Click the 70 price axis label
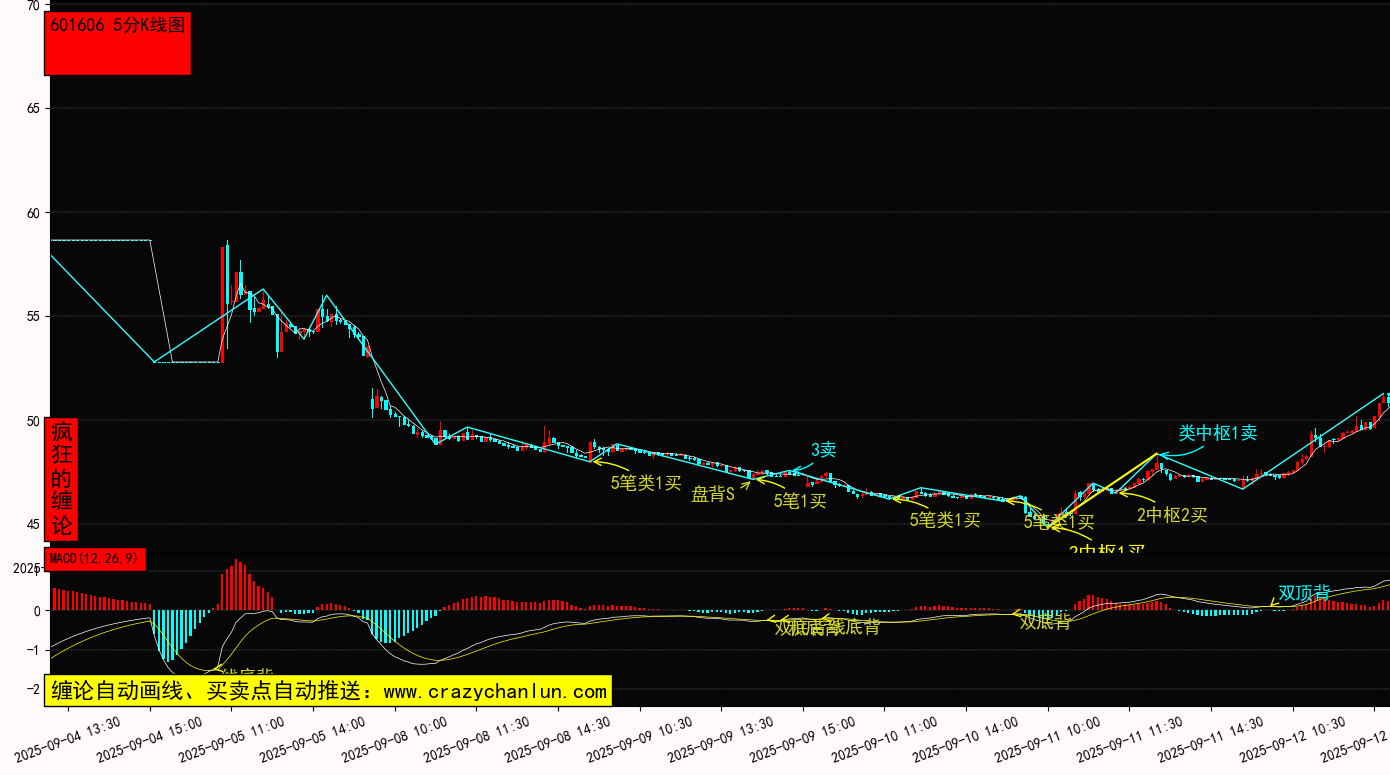This screenshot has height=775, width=1390. (33, 5)
